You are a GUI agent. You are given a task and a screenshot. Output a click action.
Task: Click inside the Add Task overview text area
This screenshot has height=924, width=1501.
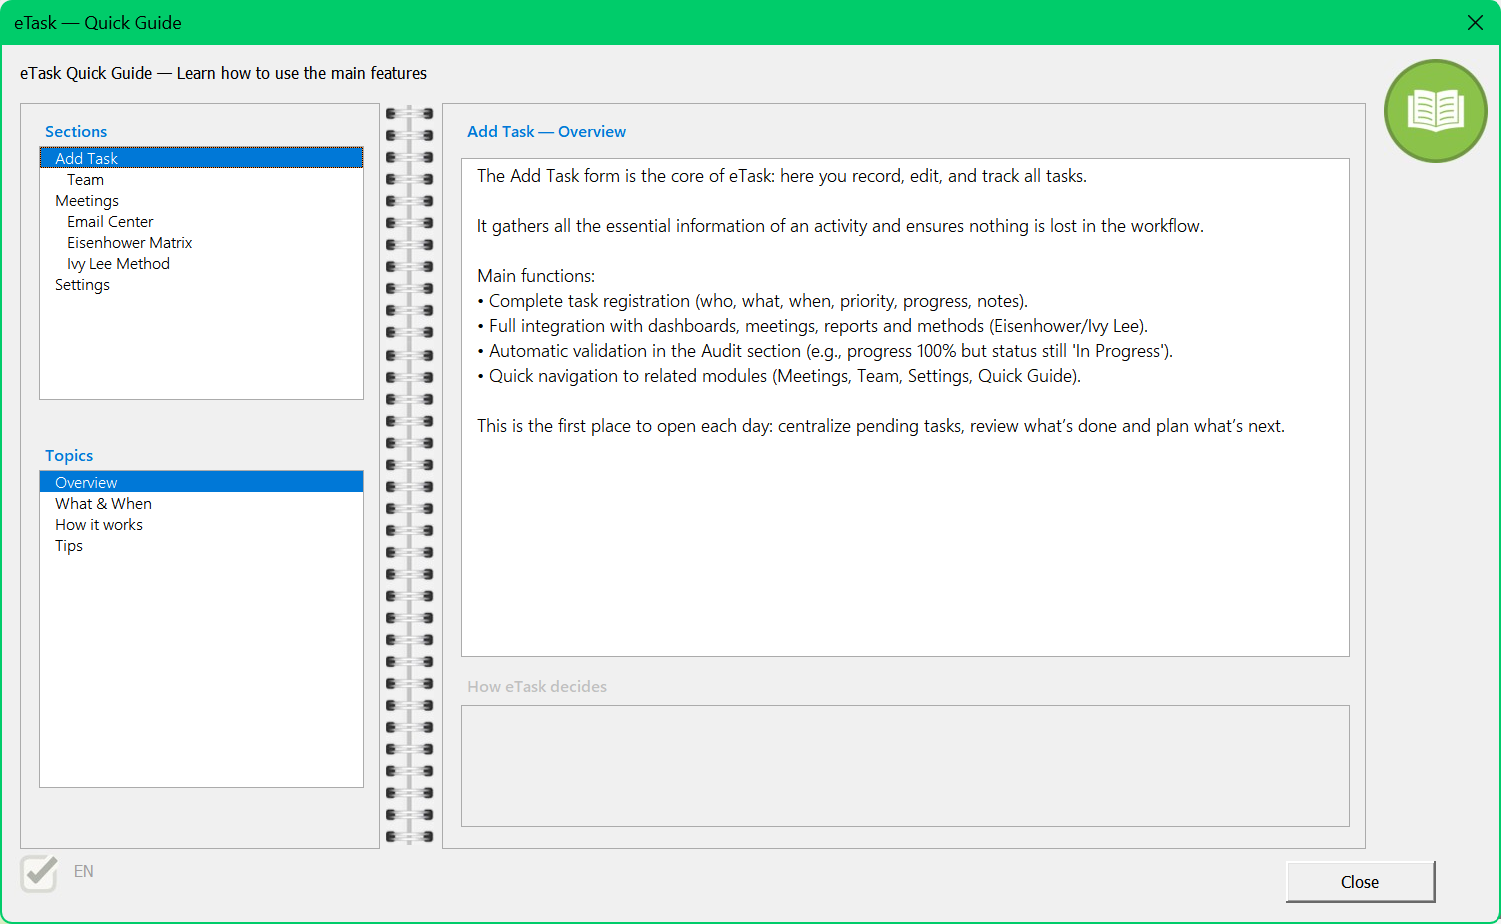904,540
